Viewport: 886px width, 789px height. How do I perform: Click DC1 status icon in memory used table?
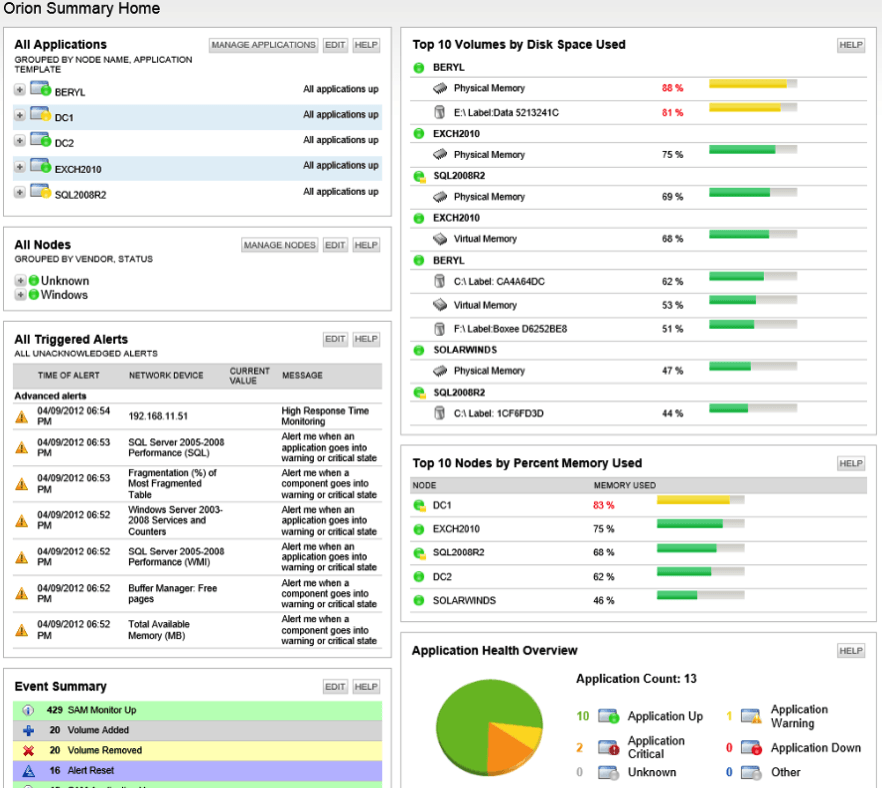click(419, 505)
